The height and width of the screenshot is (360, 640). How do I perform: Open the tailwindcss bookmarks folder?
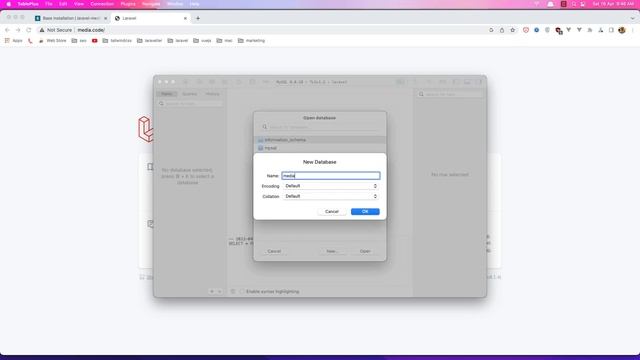coord(117,41)
